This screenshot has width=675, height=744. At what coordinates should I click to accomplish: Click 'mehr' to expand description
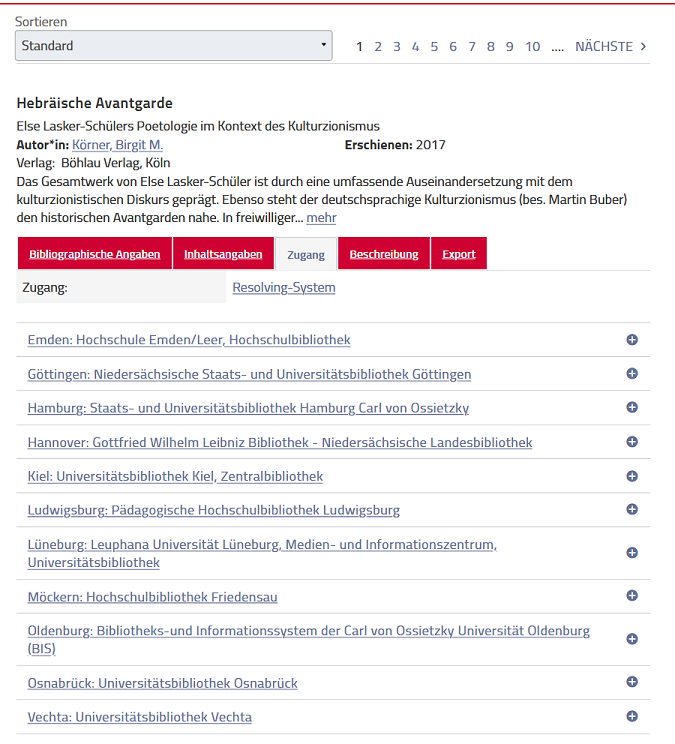click(x=321, y=217)
